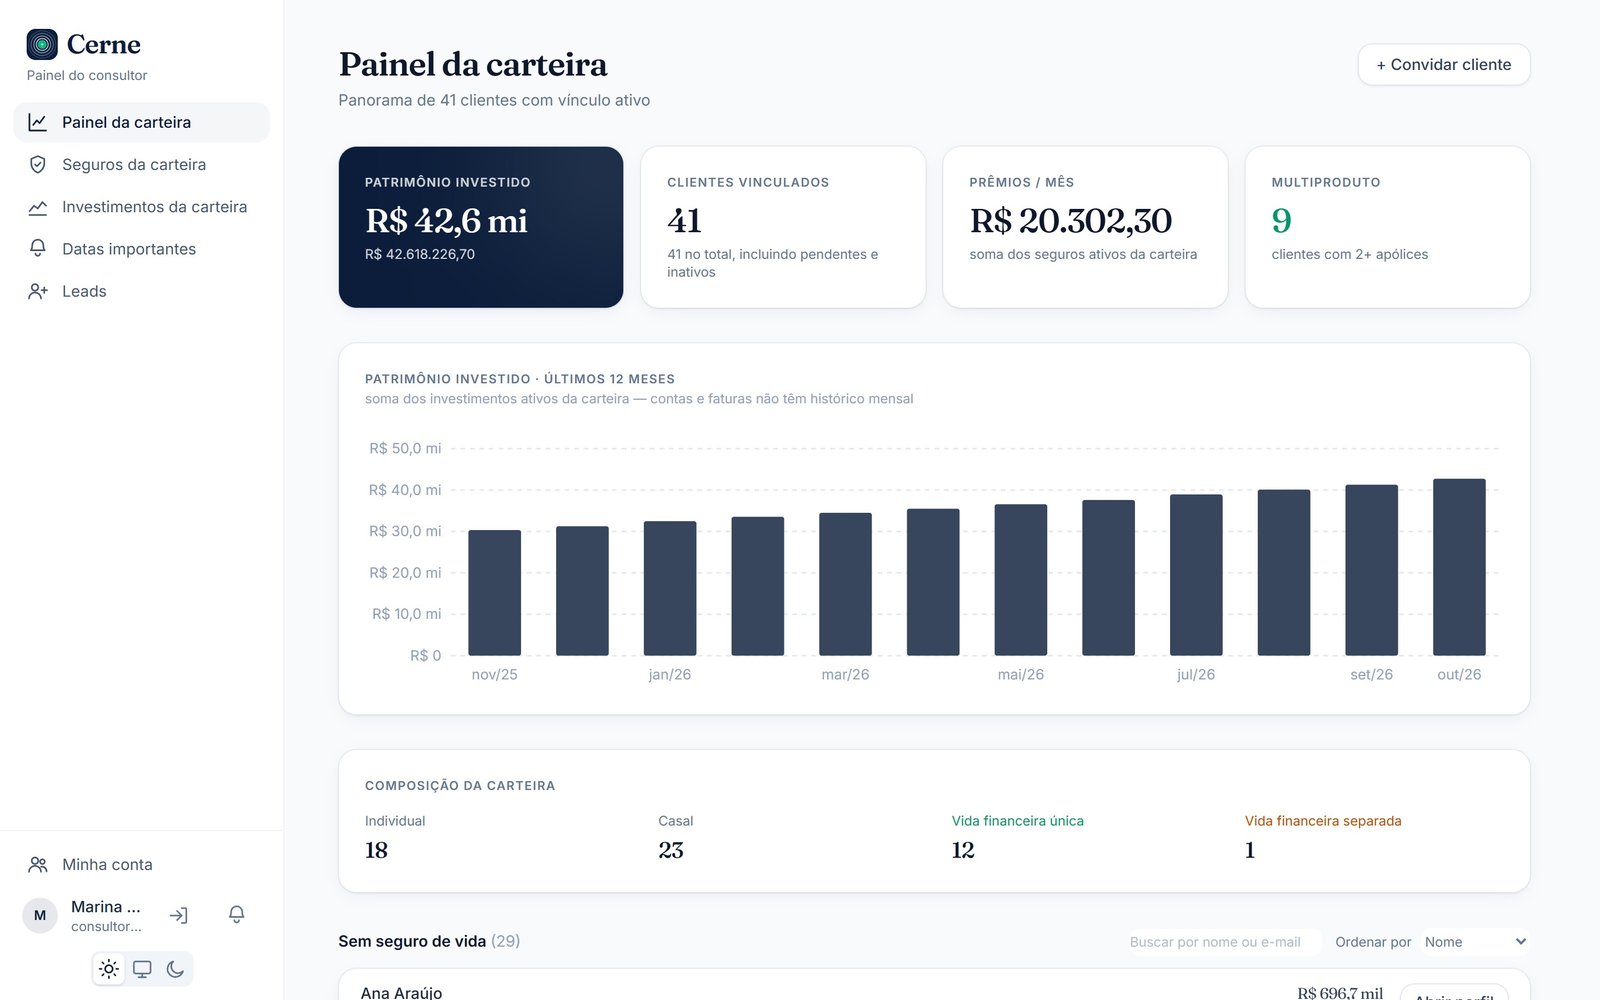Click the out/26 chart bar
1600x1000 pixels.
pos(1459,567)
